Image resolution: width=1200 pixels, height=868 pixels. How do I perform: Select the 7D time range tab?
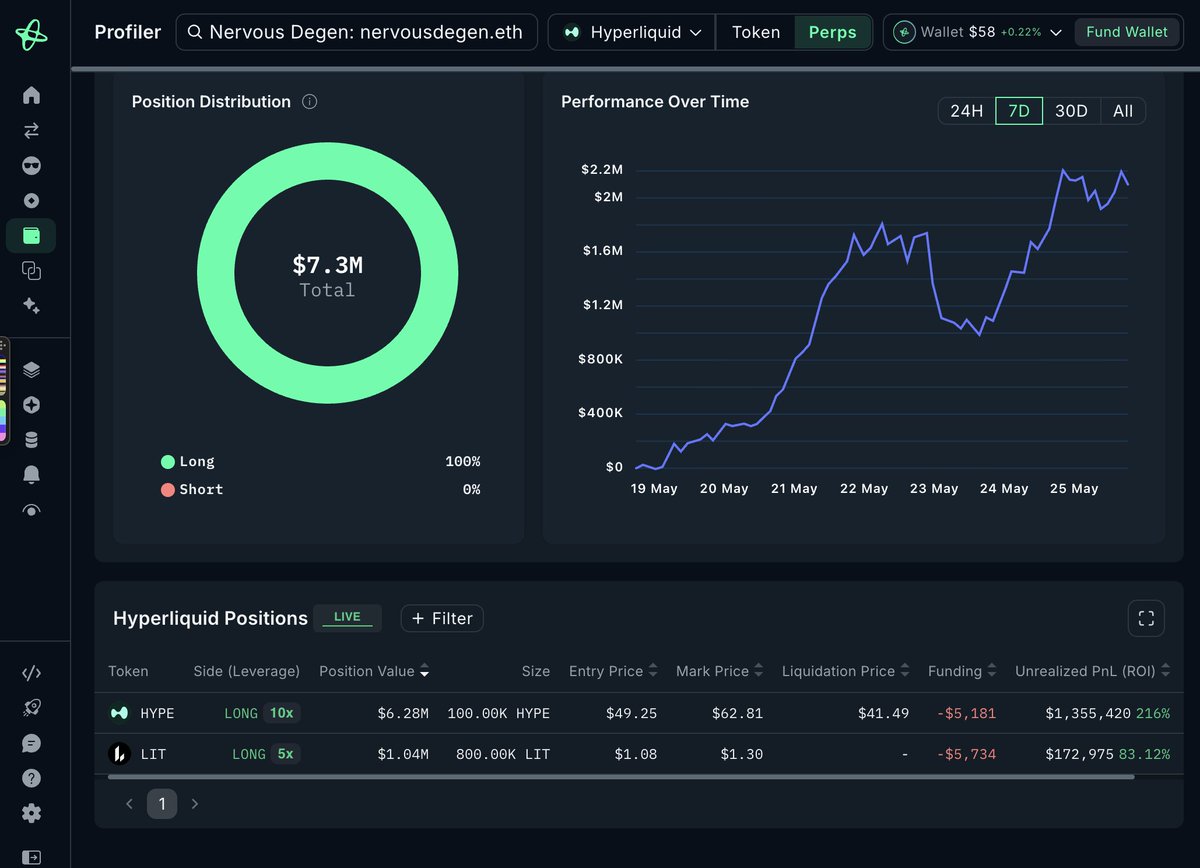[1019, 111]
